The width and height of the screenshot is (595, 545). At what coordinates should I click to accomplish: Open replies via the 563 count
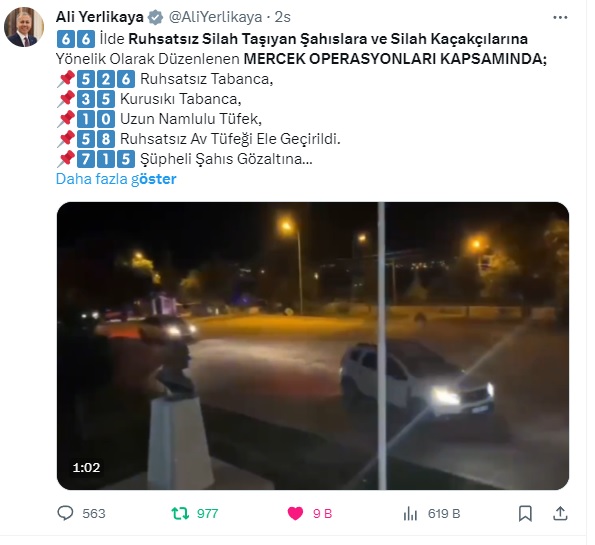pos(94,513)
